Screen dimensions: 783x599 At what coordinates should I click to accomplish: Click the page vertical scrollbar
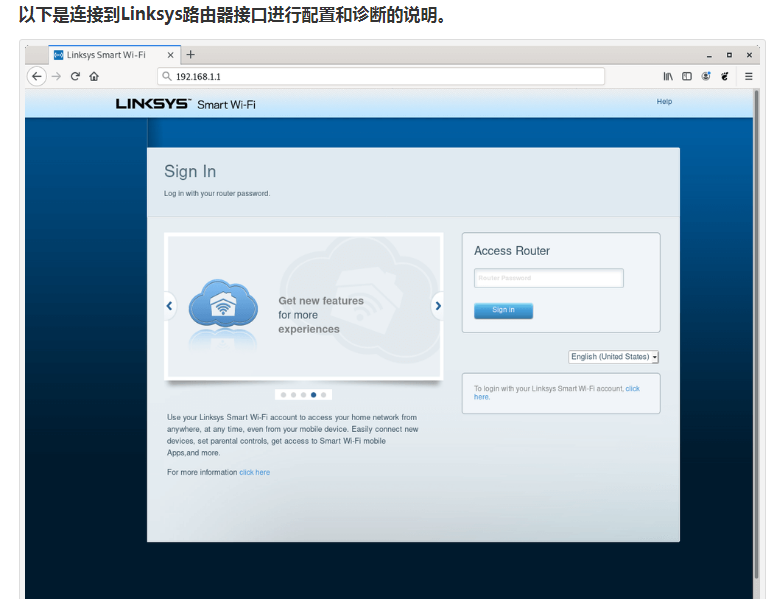[756, 333]
